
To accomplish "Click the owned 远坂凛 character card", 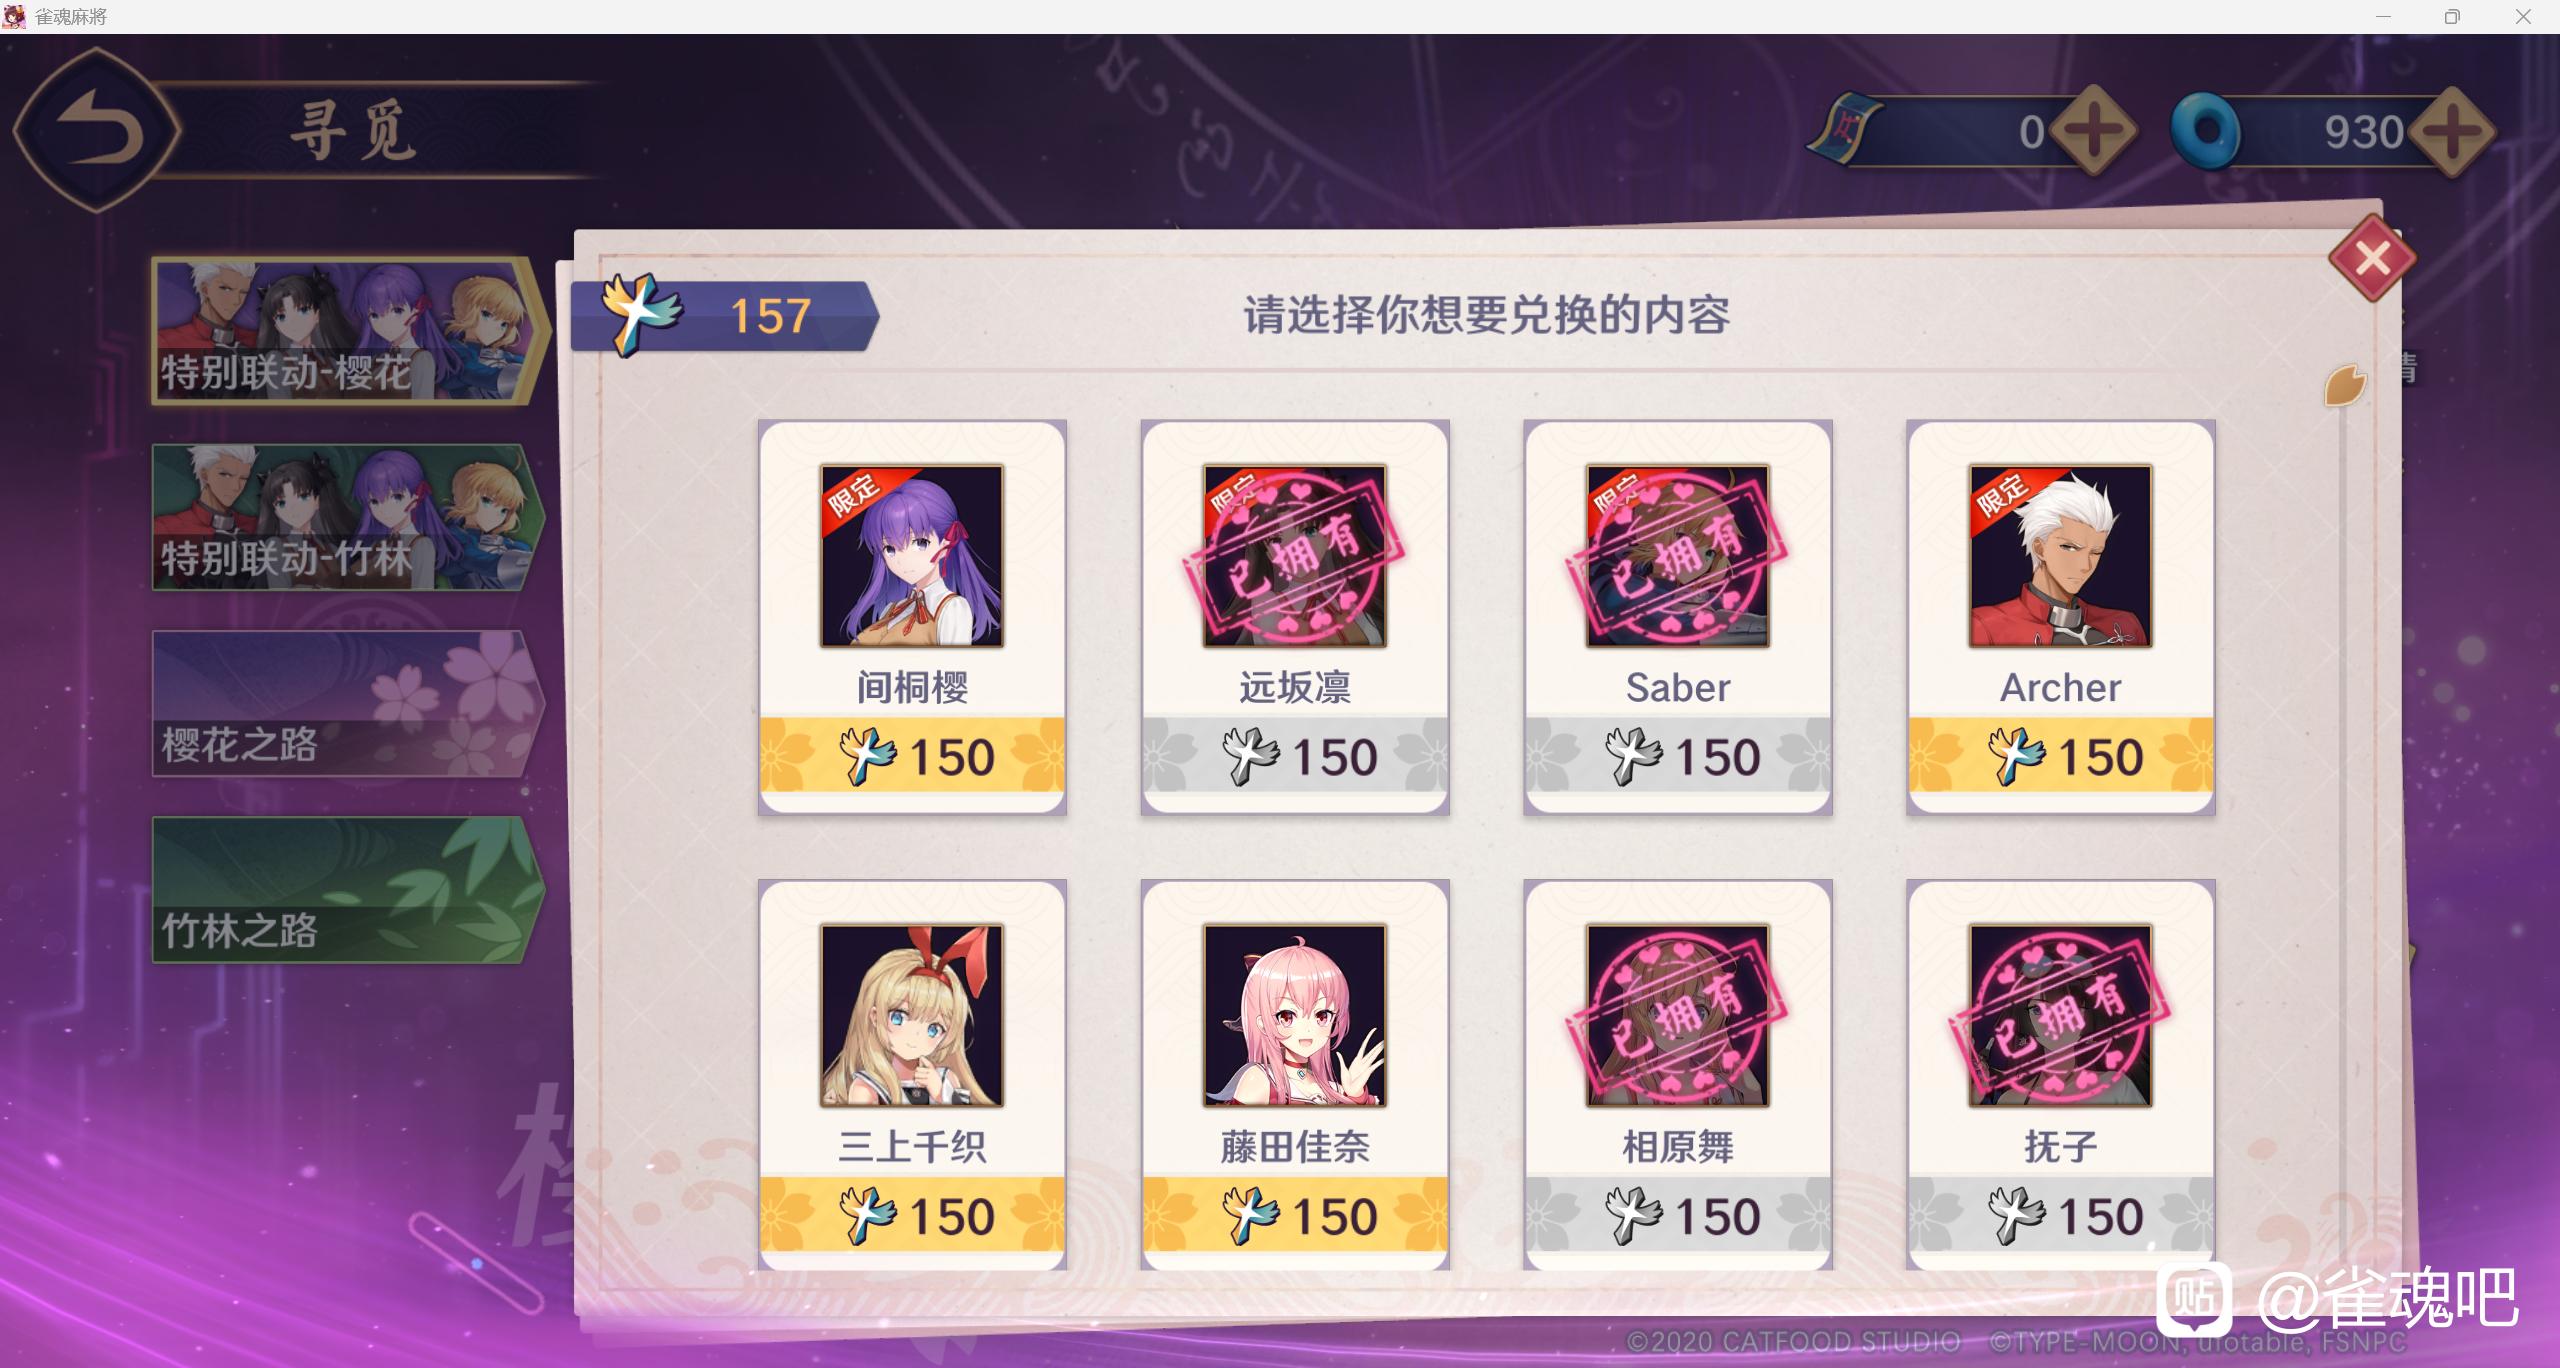I will 1295,617.
